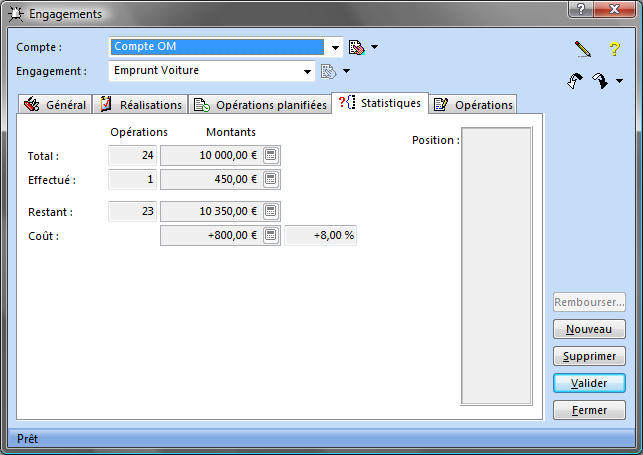Screen dimensions: 643x455
Task: Open the Opérations planifiées tab
Action: [x=260, y=105]
